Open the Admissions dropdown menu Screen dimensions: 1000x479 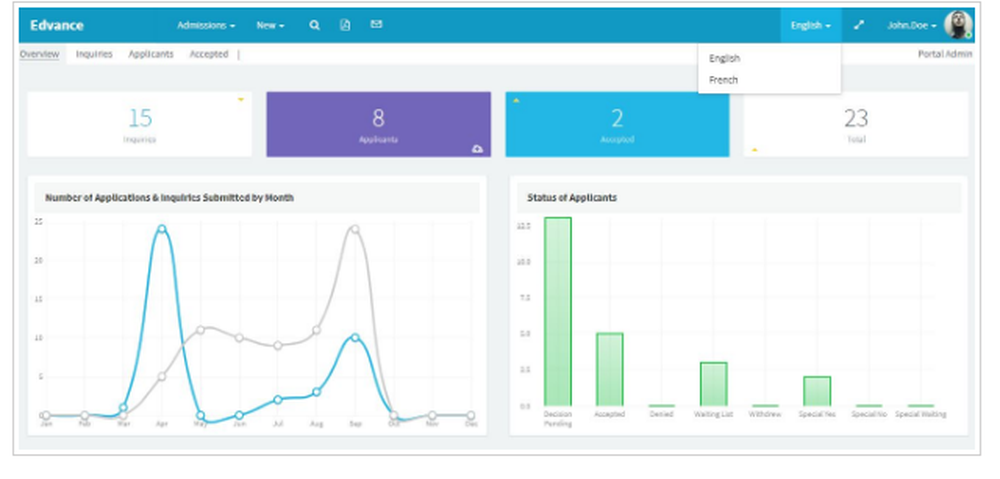pyautogui.click(x=206, y=26)
